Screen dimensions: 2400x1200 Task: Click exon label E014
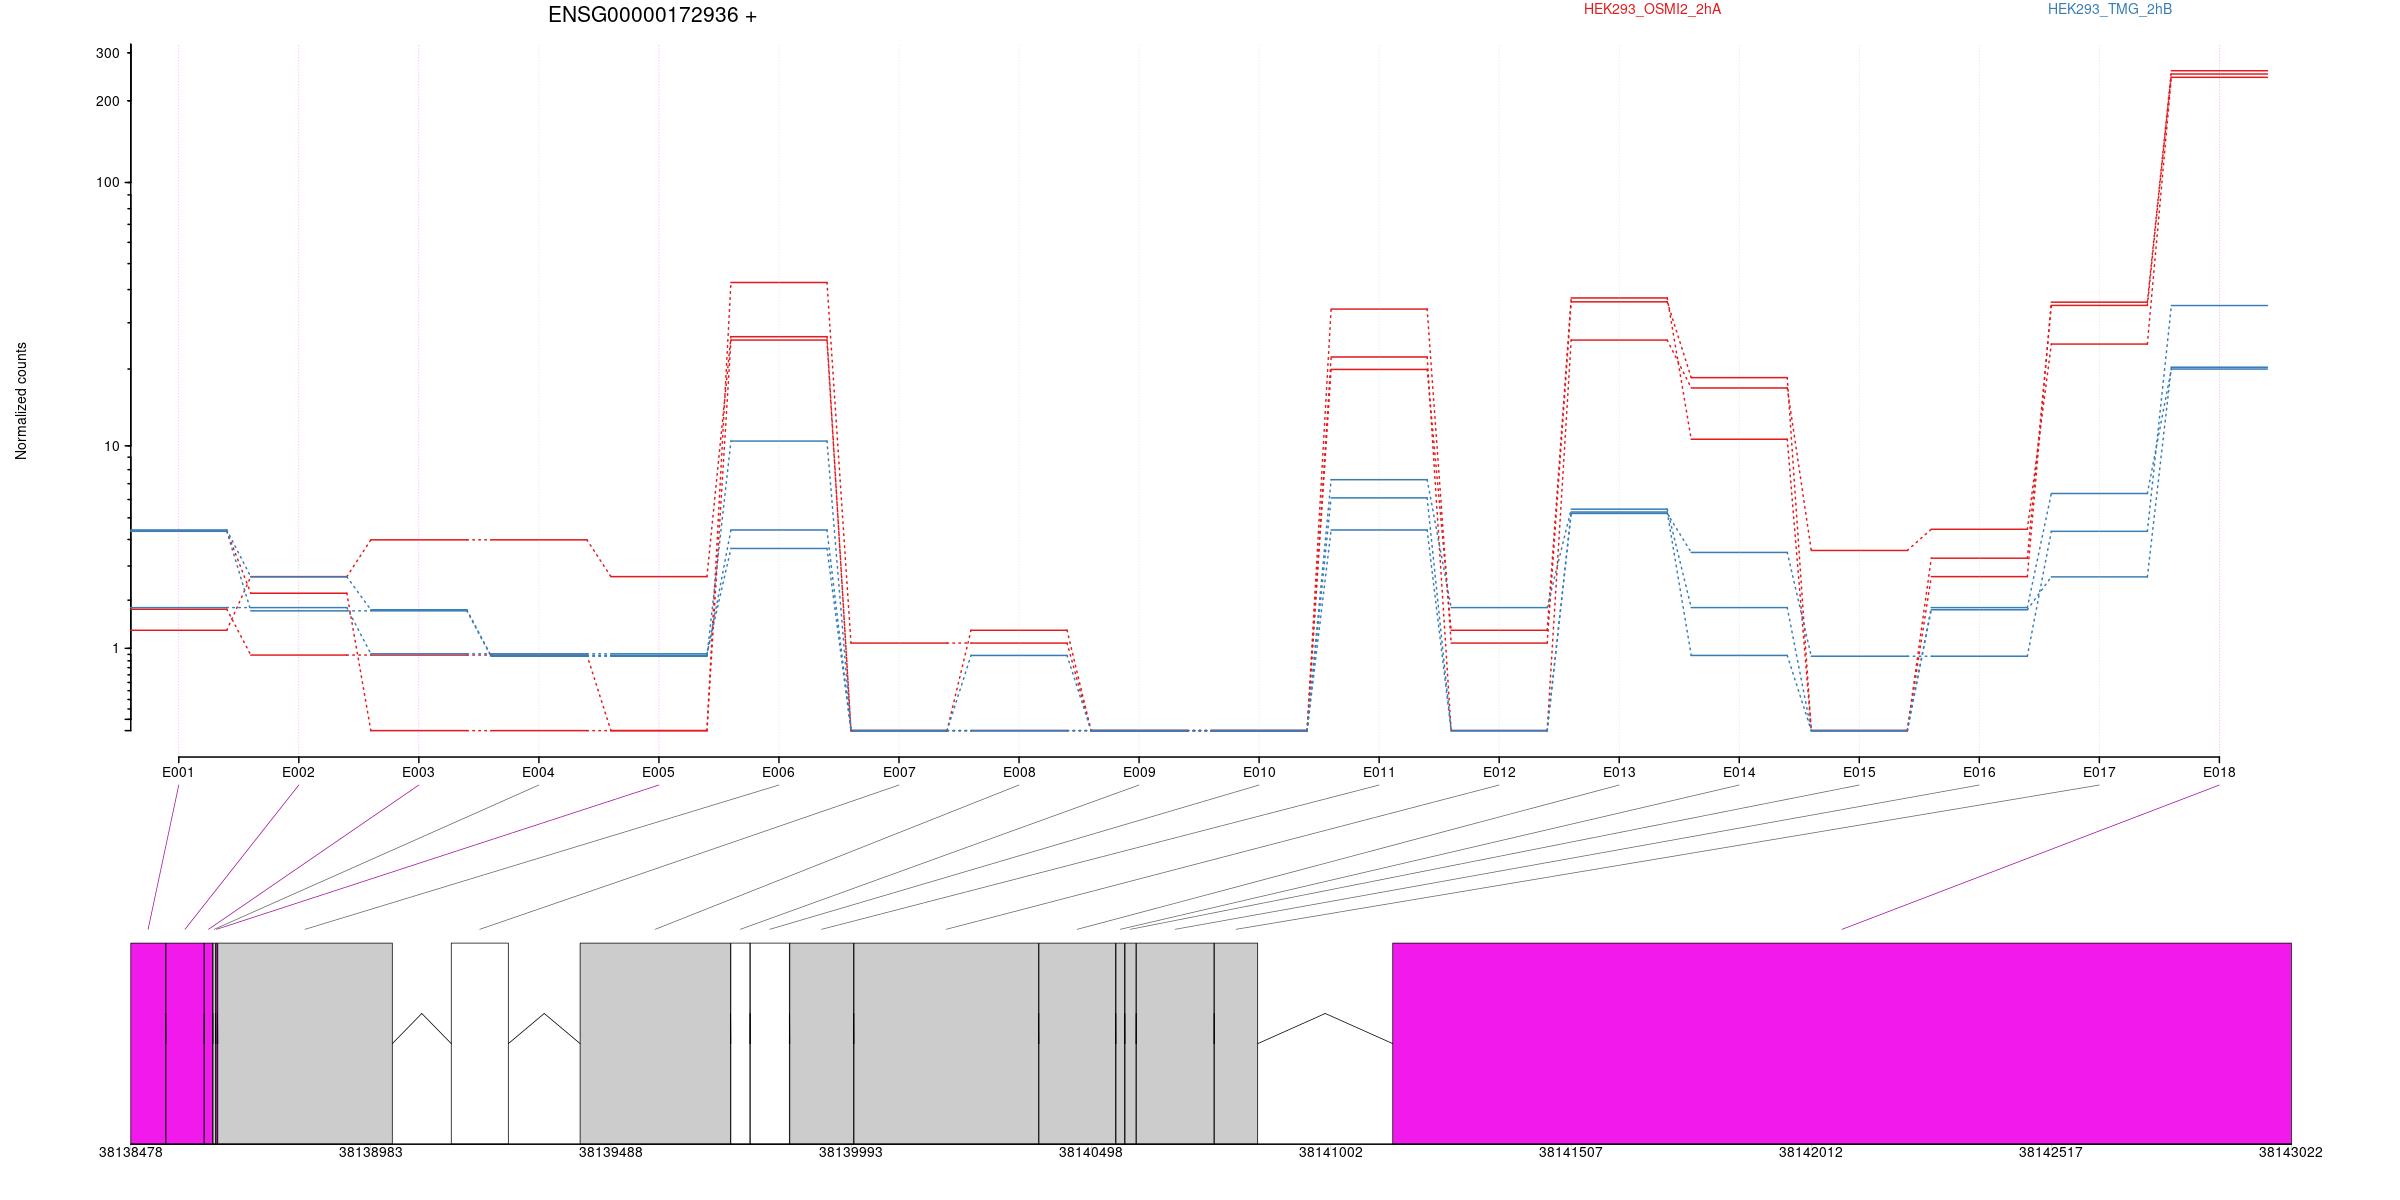[x=1739, y=772]
